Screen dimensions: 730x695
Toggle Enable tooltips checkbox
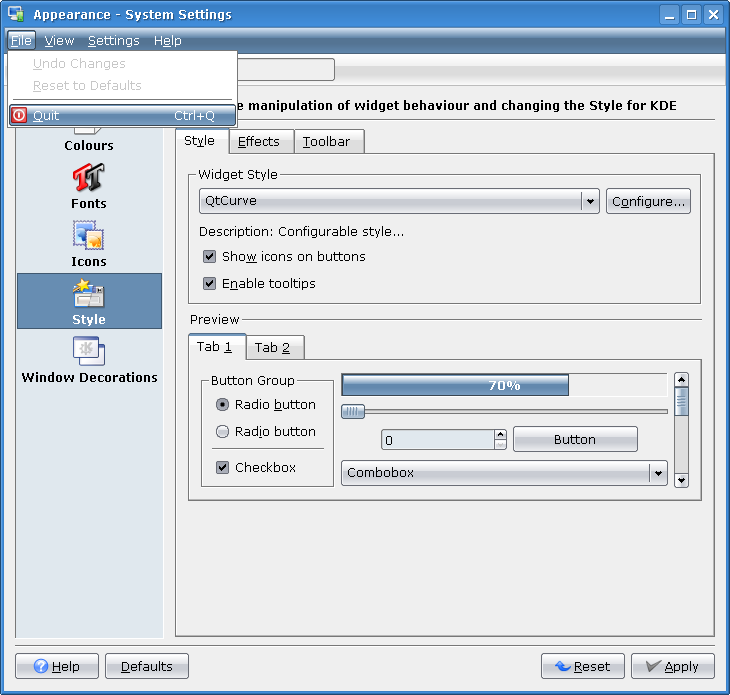point(210,283)
